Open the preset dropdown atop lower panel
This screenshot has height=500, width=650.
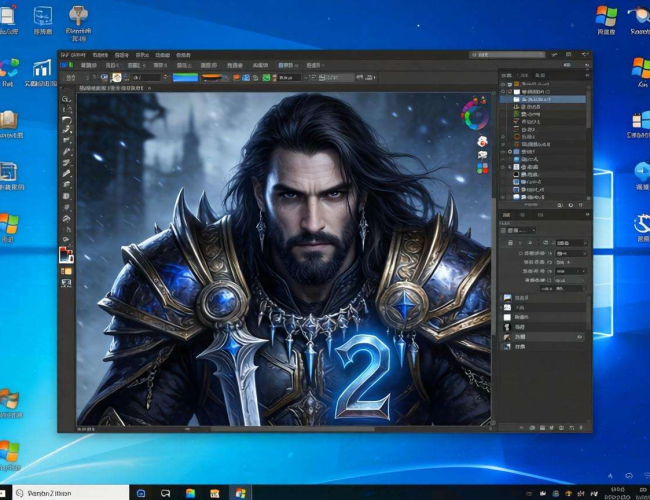pos(519,230)
